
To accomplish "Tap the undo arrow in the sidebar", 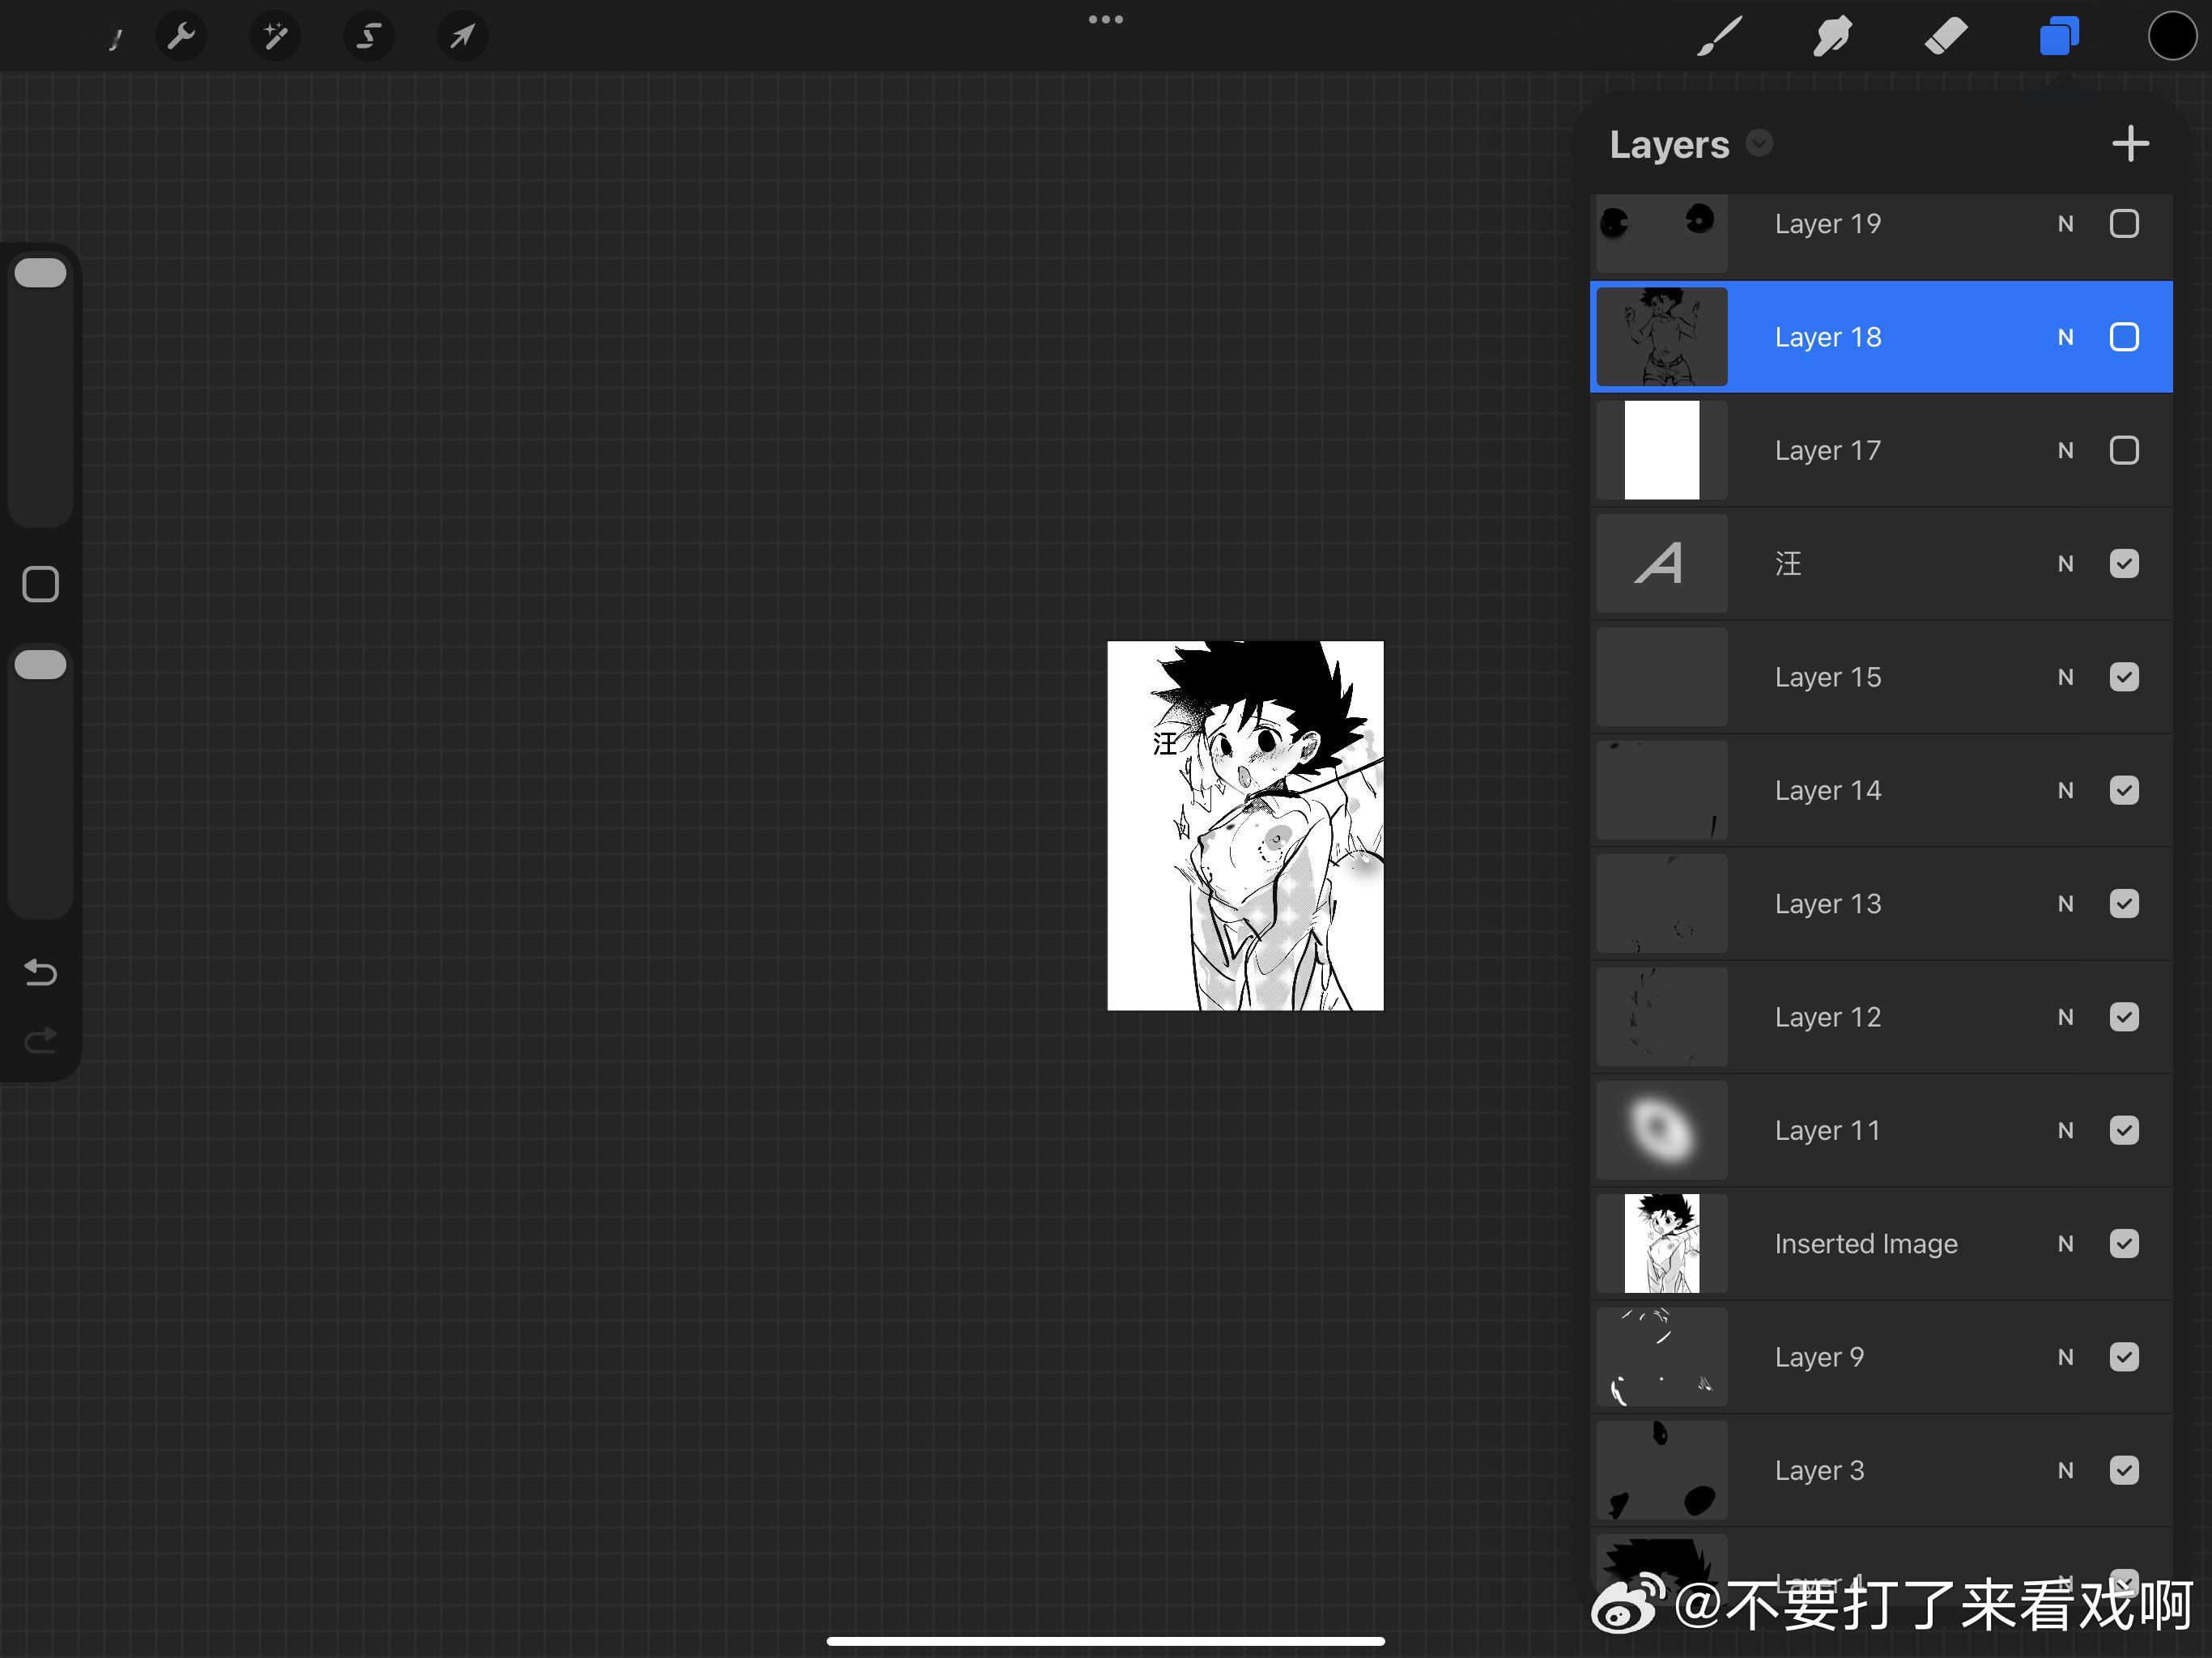I will click(x=40, y=972).
